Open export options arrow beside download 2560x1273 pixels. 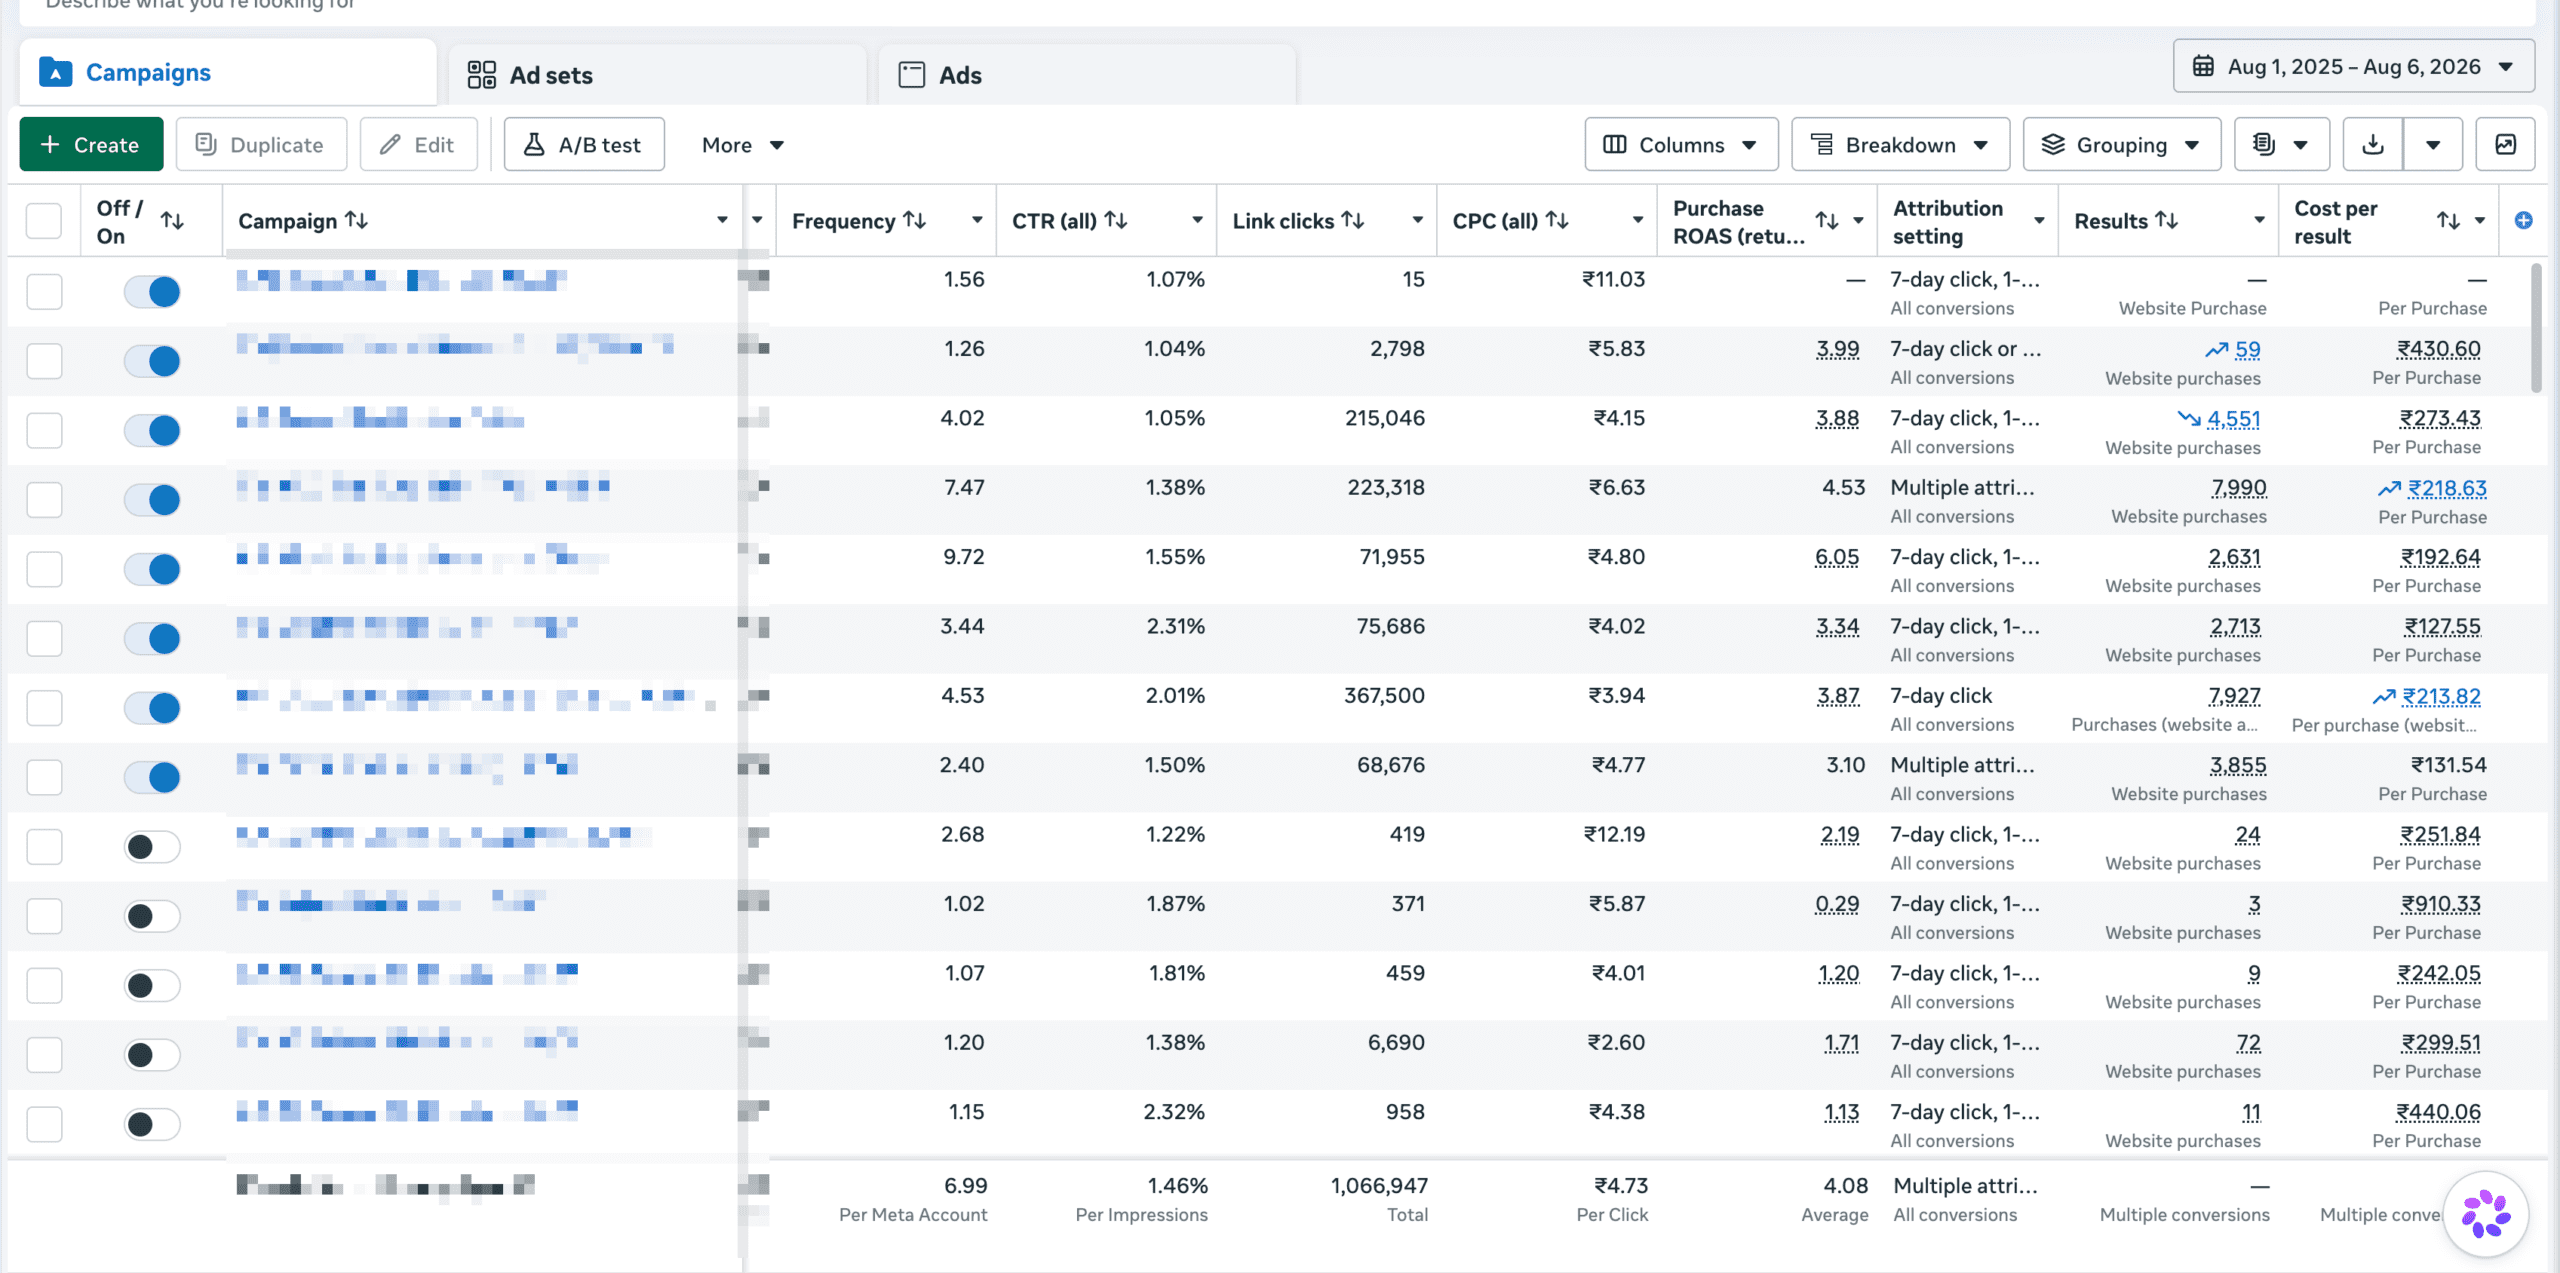coord(2433,145)
